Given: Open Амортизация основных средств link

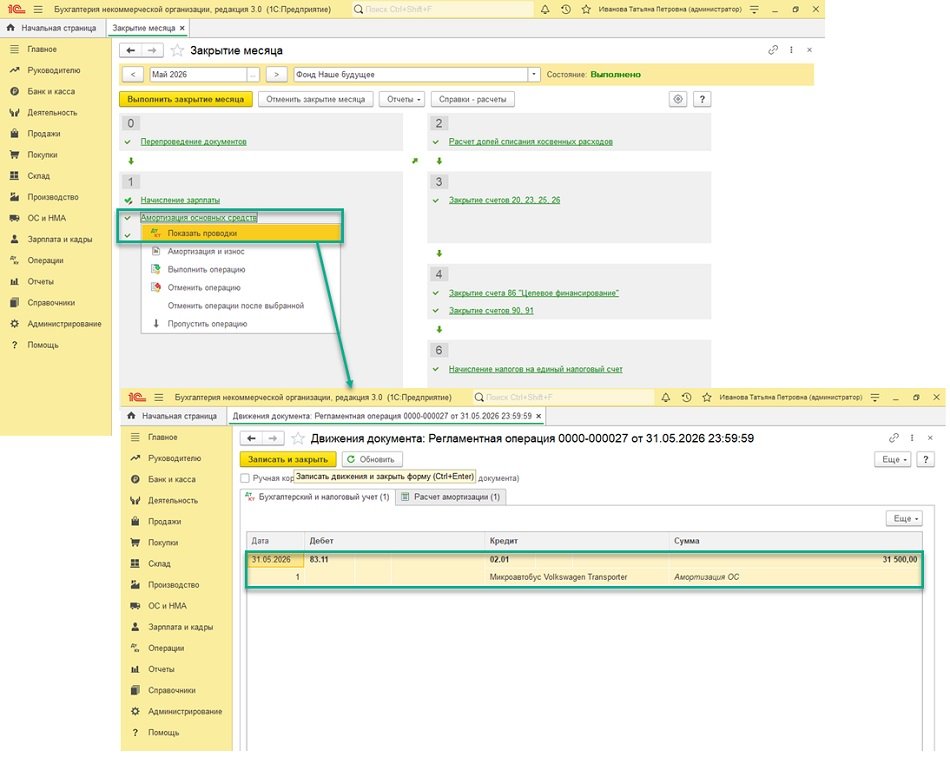Looking at the screenshot, I should point(199,218).
